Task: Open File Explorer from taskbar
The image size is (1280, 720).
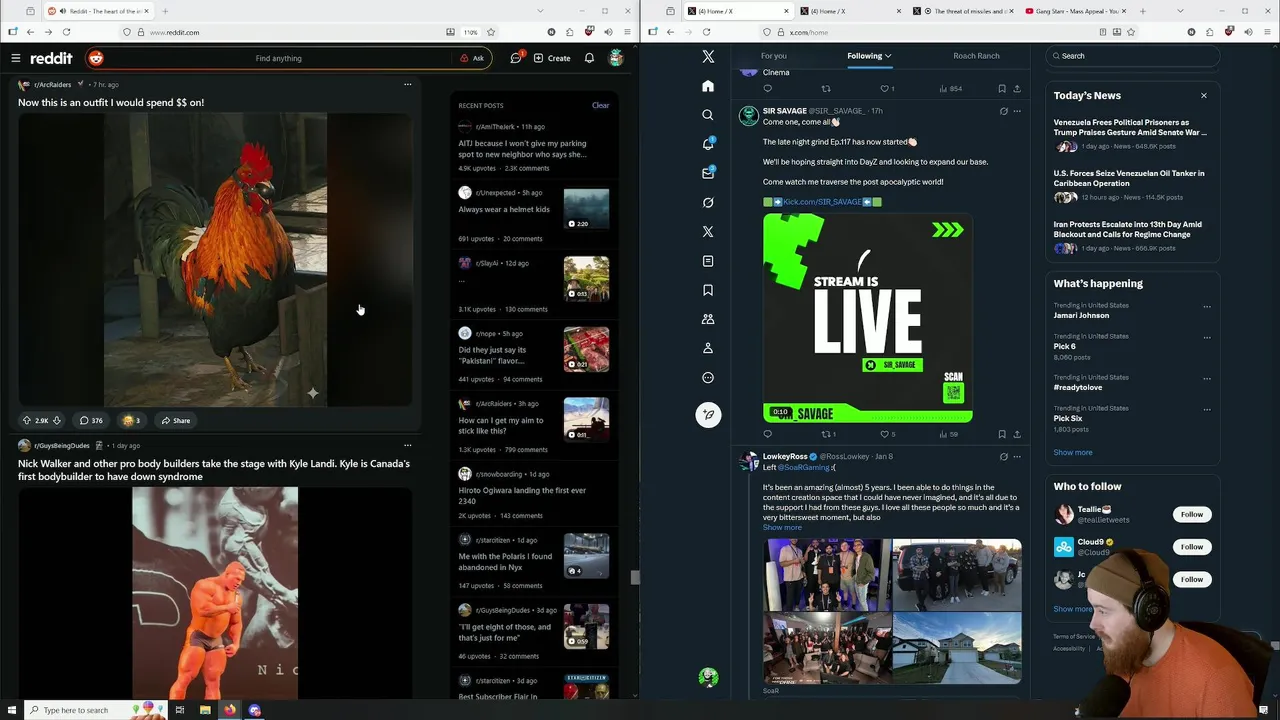Action: tap(205, 710)
